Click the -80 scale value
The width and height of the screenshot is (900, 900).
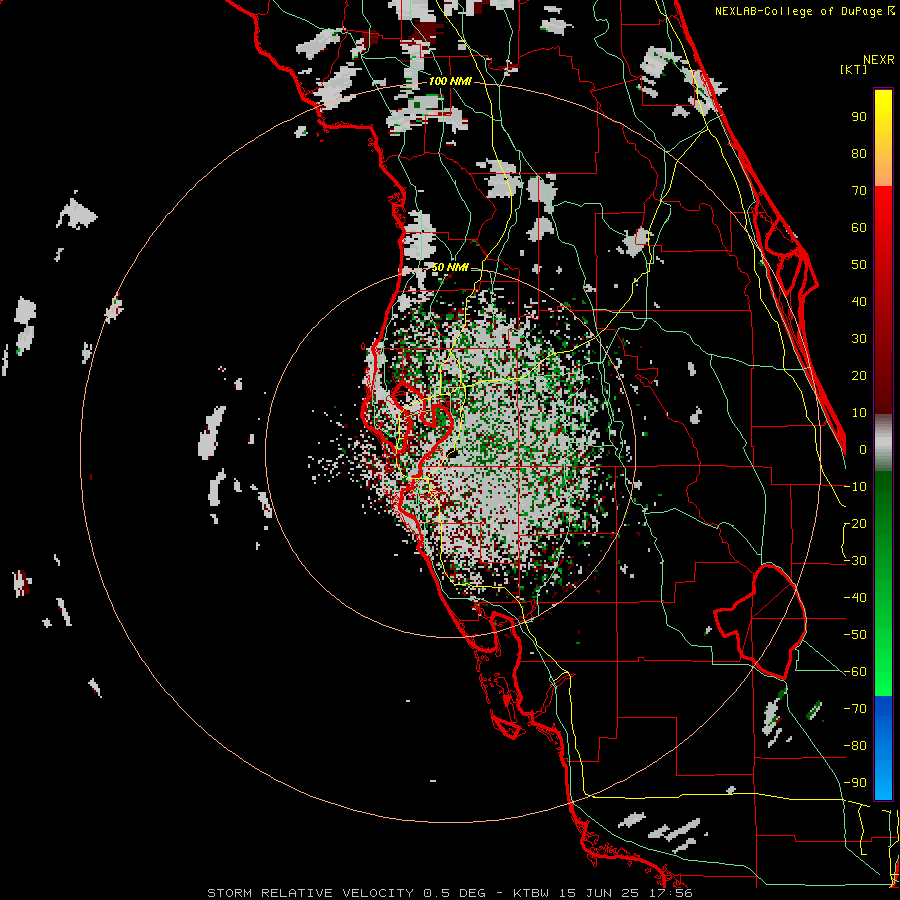[855, 746]
